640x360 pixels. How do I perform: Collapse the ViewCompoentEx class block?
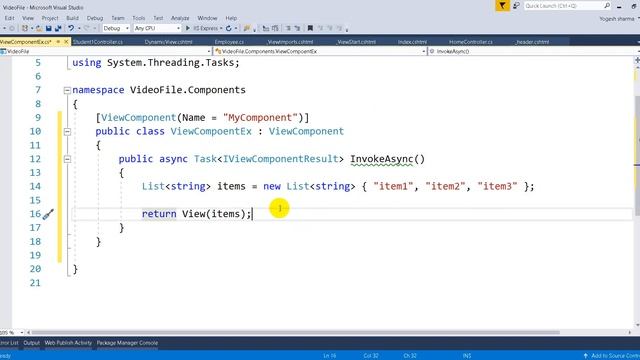click(x=67, y=131)
